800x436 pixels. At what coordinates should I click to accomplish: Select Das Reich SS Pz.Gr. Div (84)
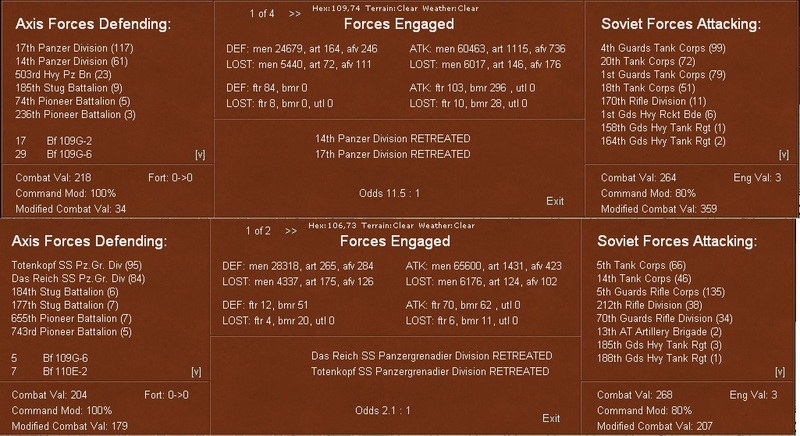click(x=78, y=278)
